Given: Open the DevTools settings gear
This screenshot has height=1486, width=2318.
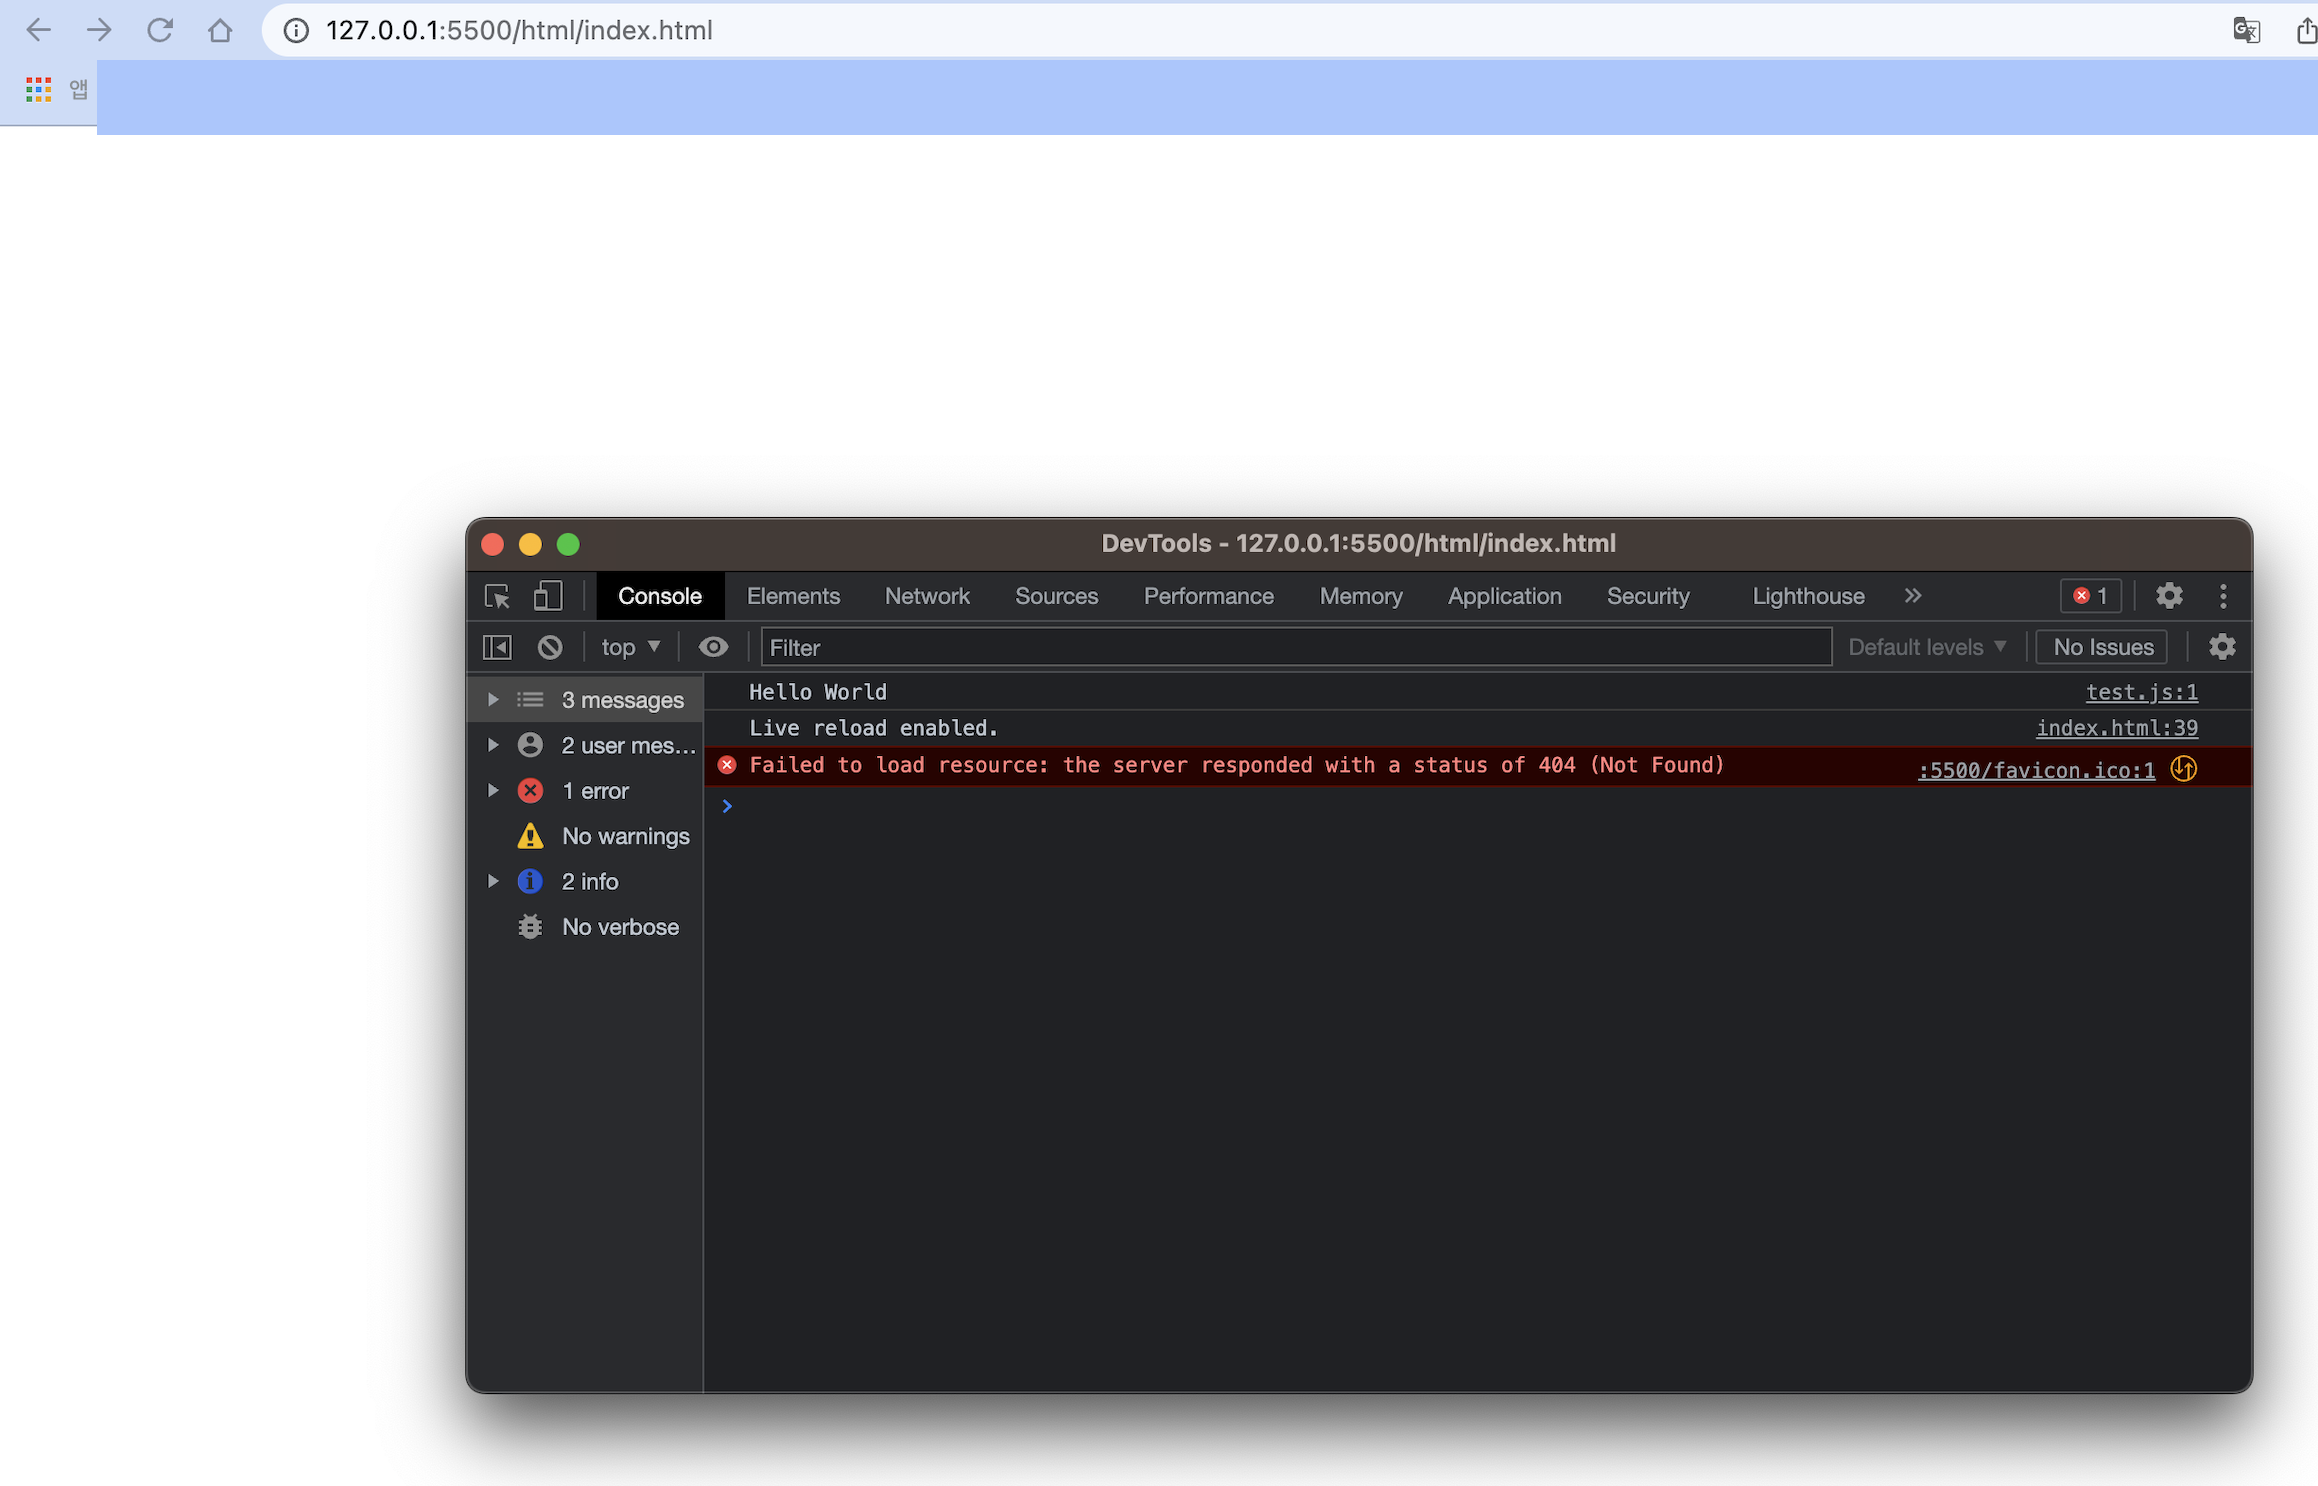Looking at the screenshot, I should (2168, 596).
